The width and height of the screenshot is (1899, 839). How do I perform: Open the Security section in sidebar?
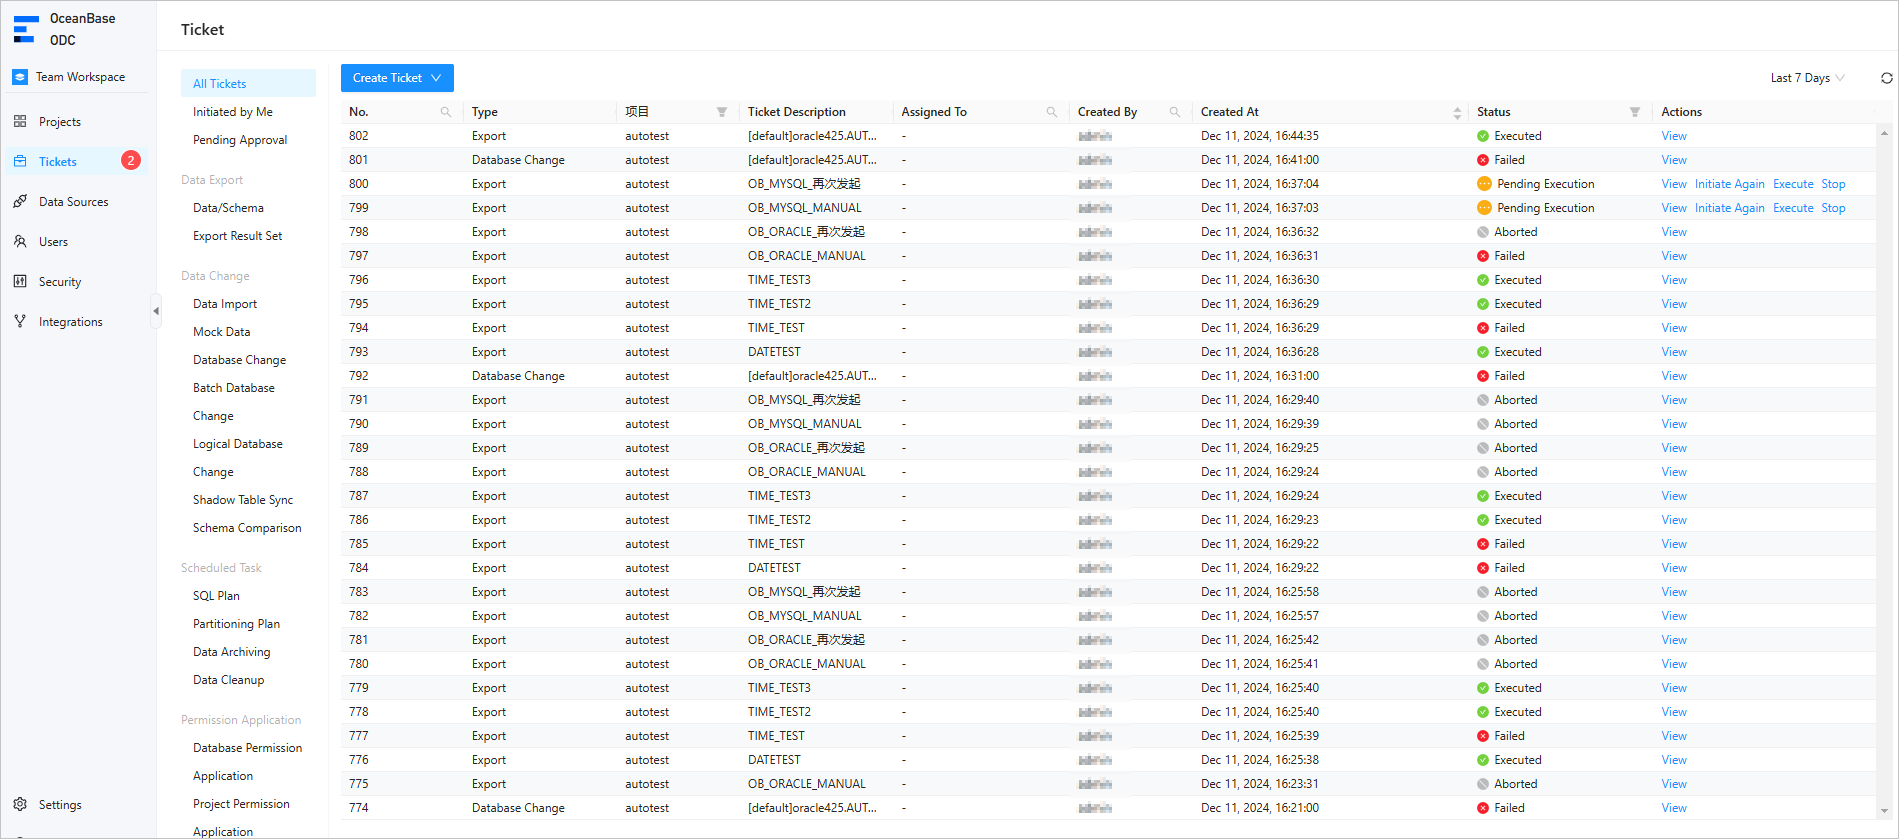[60, 282]
